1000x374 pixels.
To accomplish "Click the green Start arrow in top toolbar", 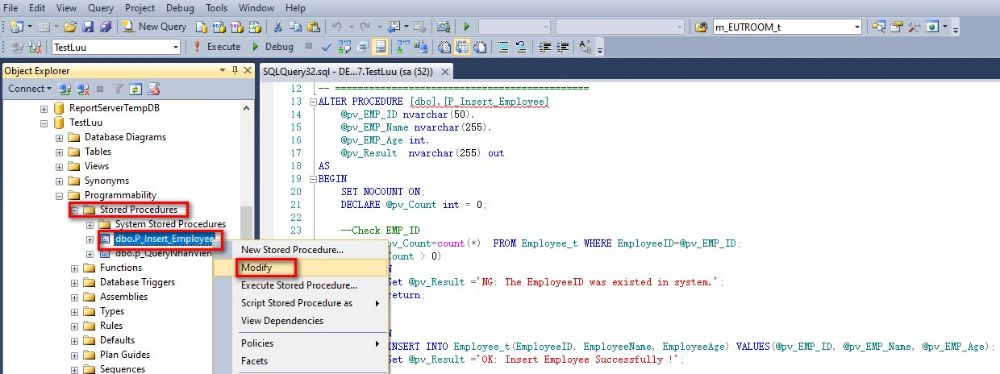I will coord(467,27).
